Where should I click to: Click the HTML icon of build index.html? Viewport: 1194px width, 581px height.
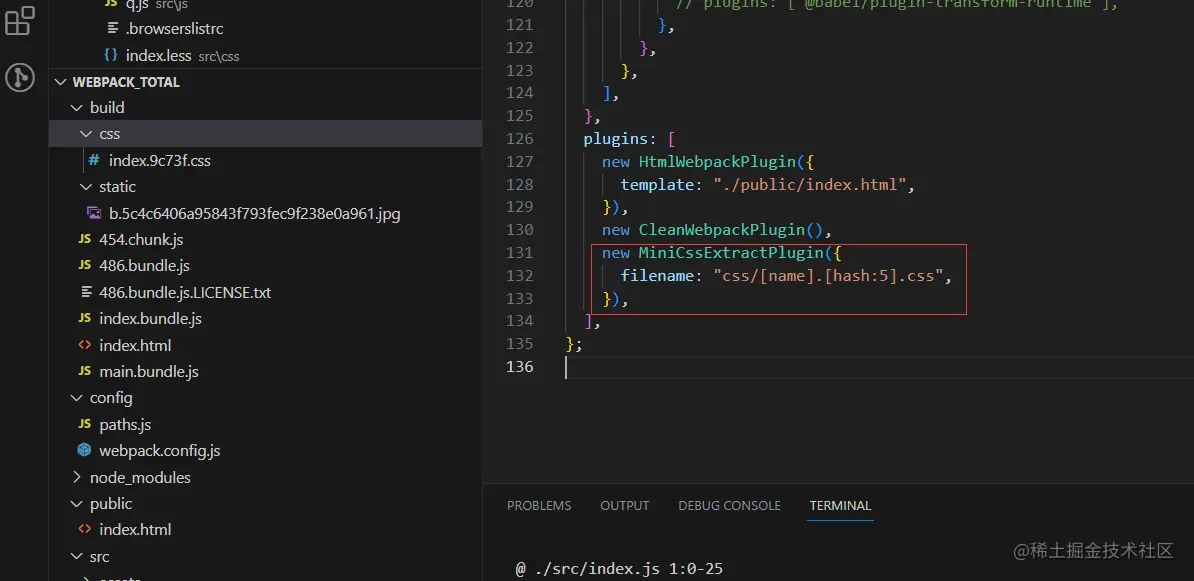pyautogui.click(x=85, y=345)
